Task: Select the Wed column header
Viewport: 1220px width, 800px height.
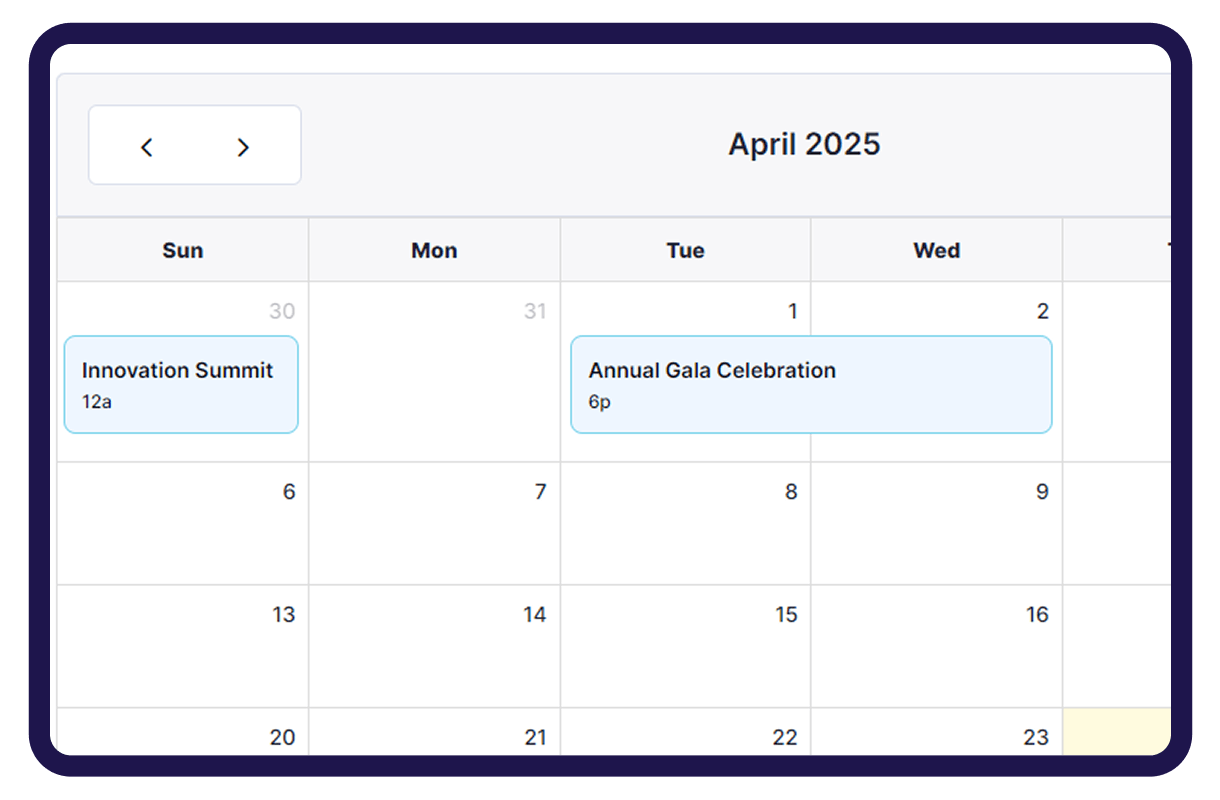Action: point(936,250)
